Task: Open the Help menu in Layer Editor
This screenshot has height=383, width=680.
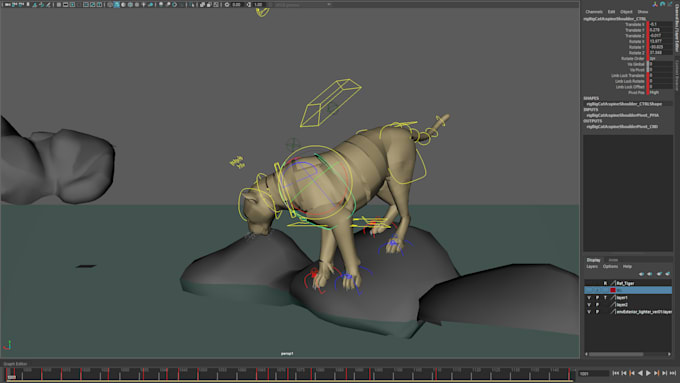Action: click(x=627, y=266)
